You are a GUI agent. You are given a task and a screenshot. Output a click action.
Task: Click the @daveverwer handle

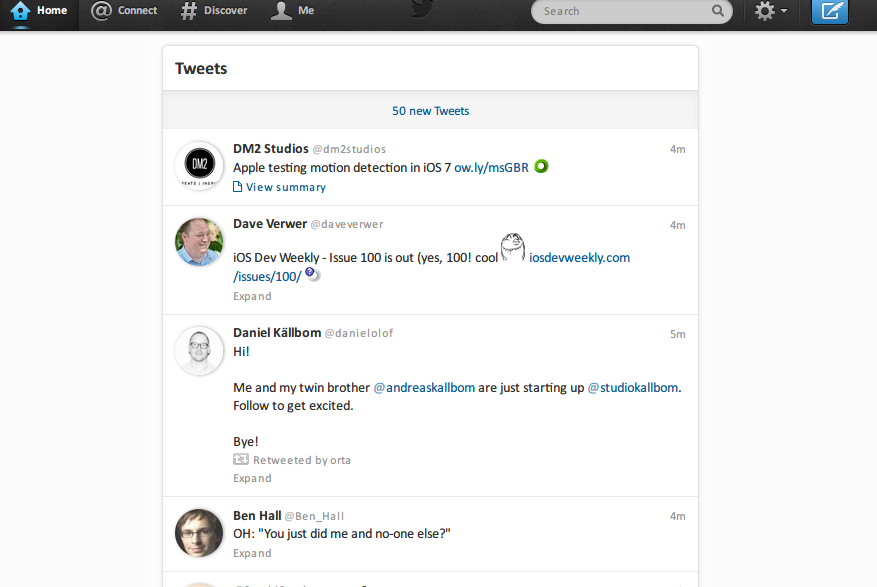click(x=347, y=224)
